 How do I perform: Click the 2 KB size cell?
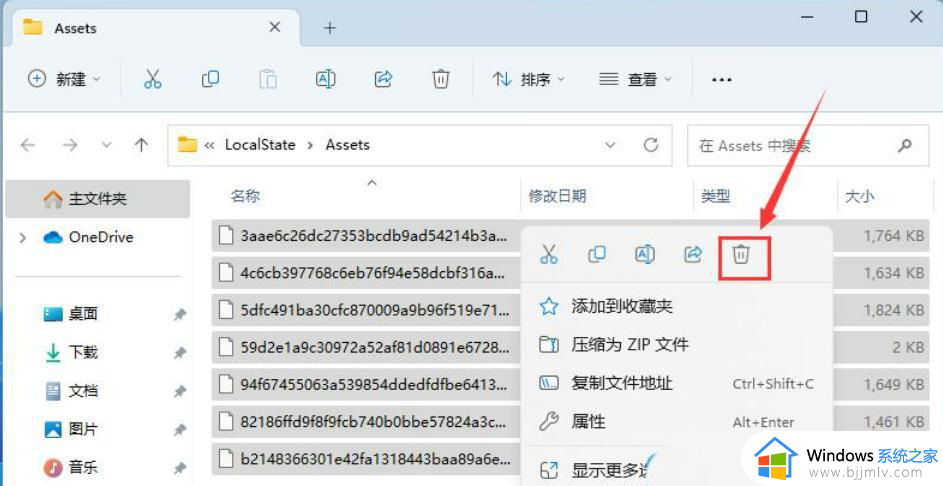tap(908, 347)
